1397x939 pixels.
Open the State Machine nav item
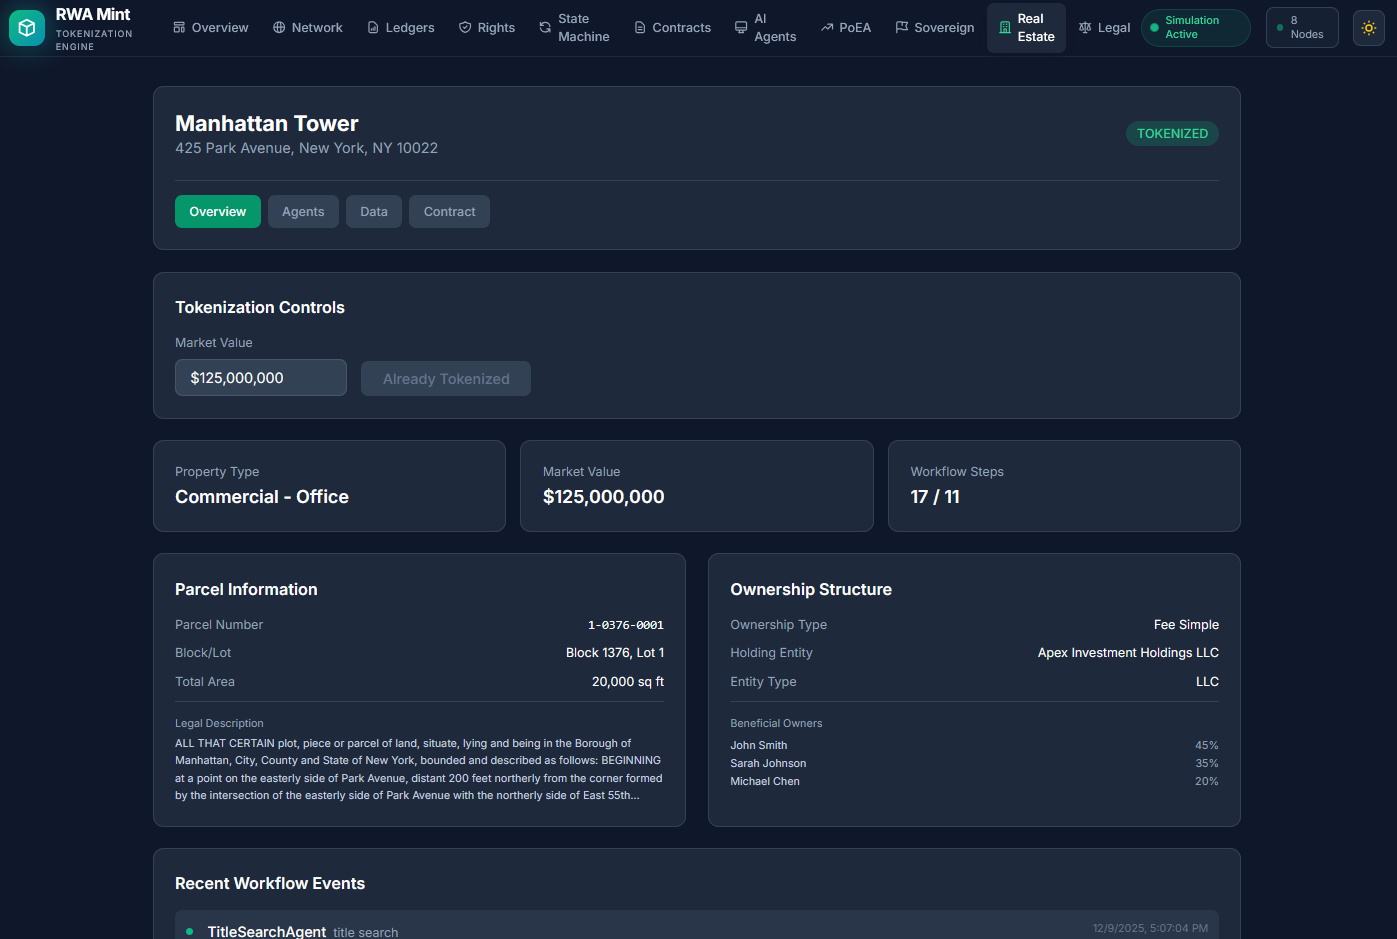tap(574, 28)
